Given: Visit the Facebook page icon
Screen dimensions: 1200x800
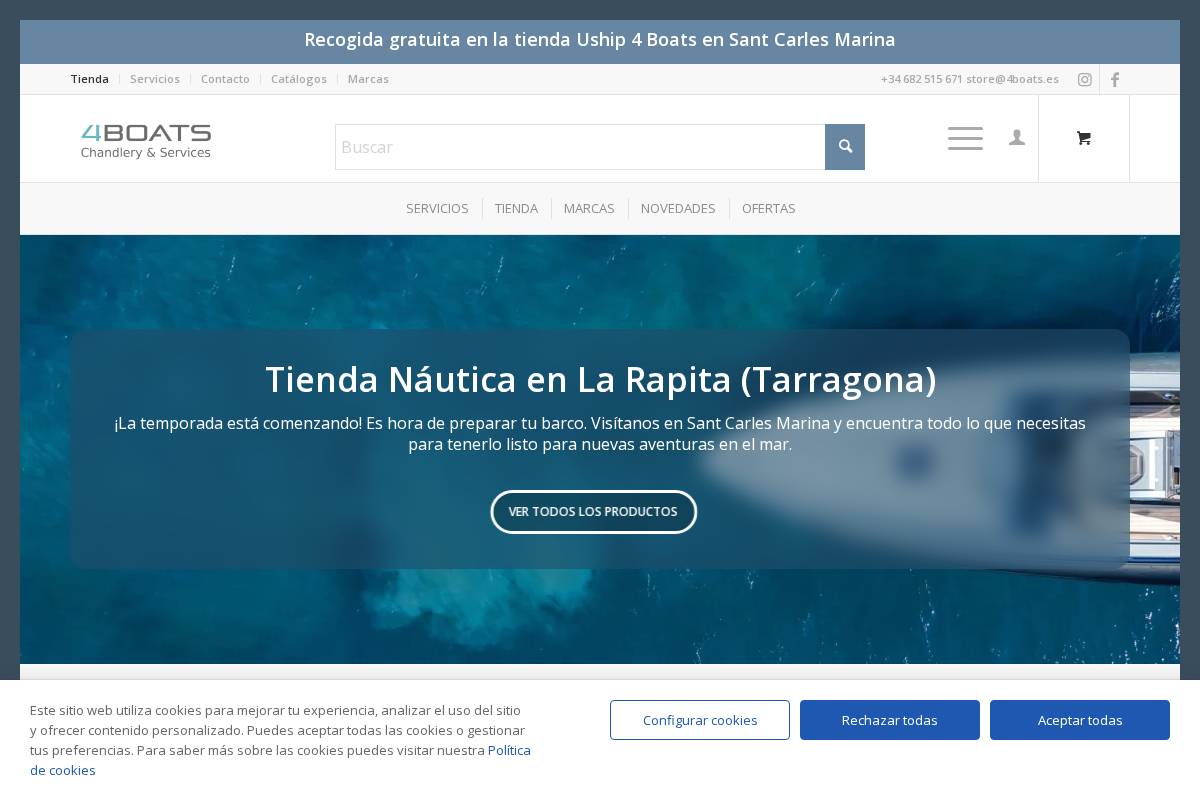Looking at the screenshot, I should (x=1115, y=79).
